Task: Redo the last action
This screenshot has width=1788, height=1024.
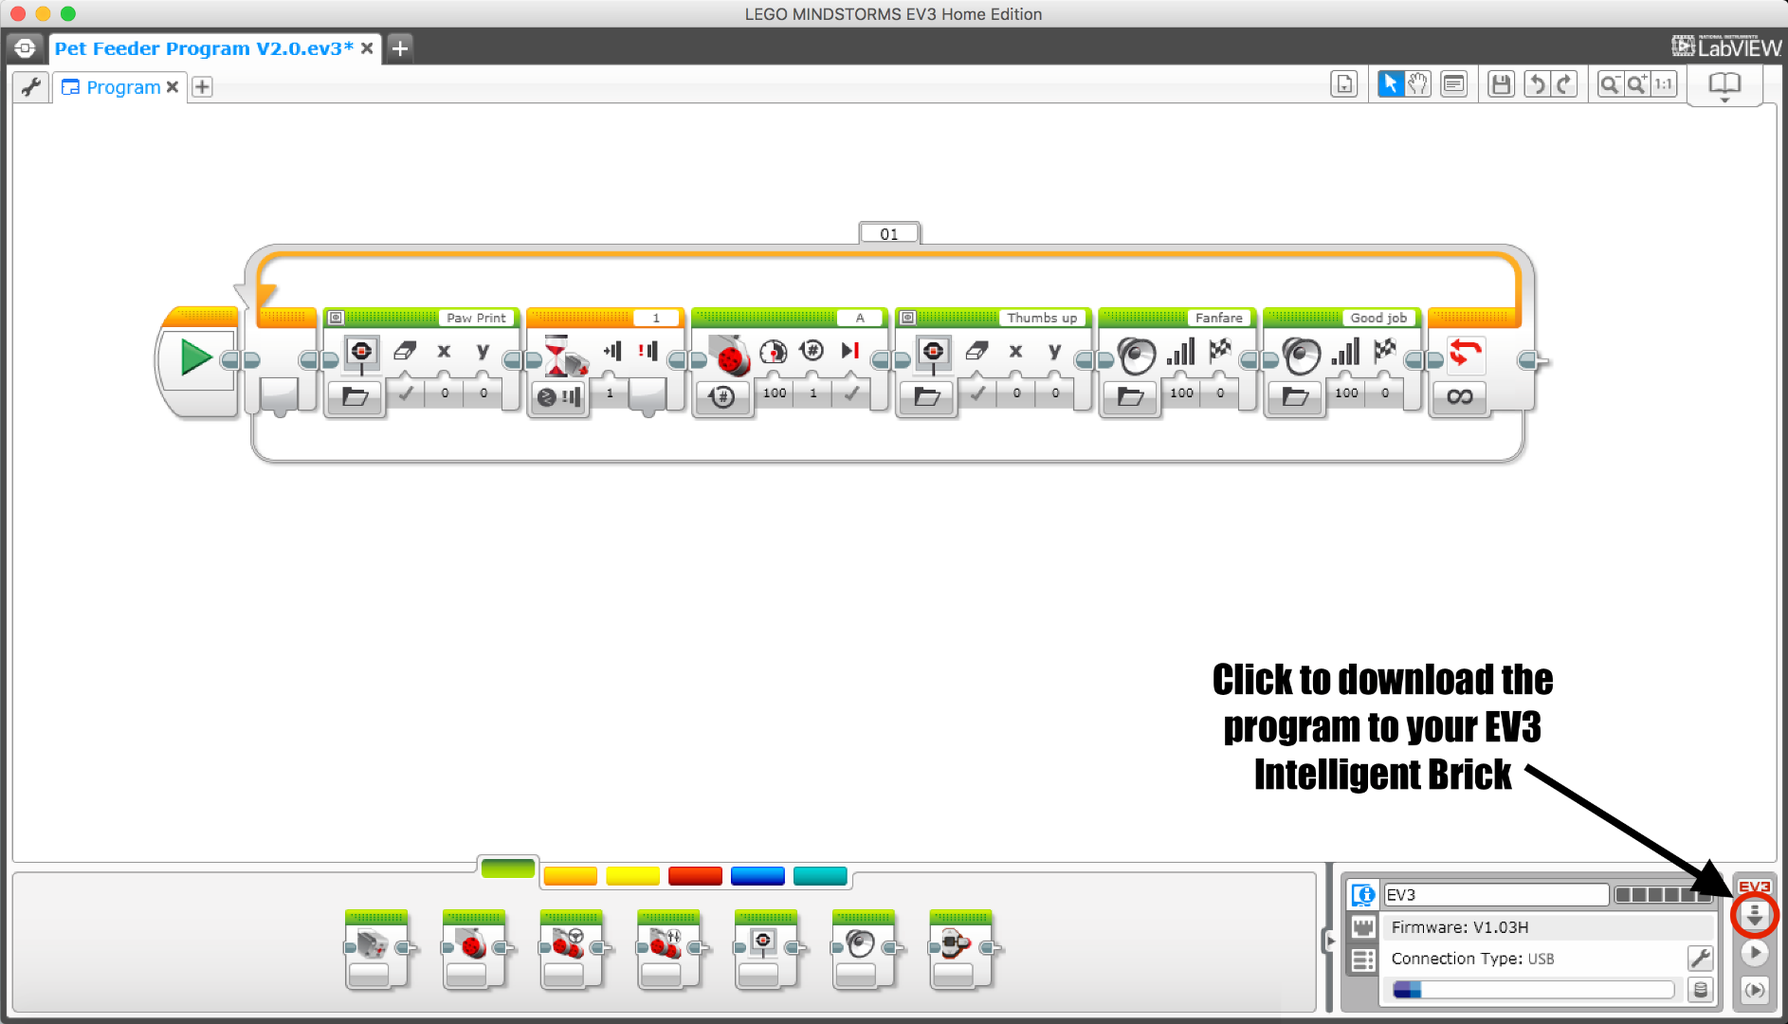Action: [1564, 84]
